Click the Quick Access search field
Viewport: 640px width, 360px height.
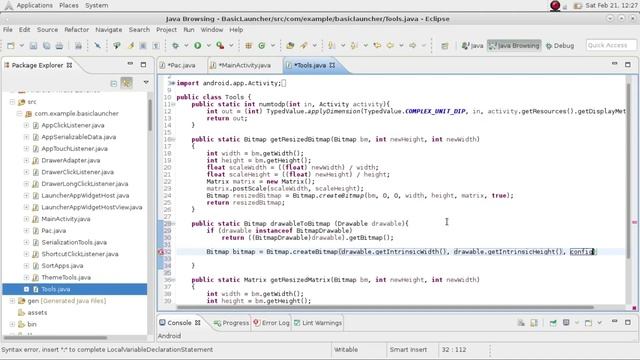(x=611, y=45)
